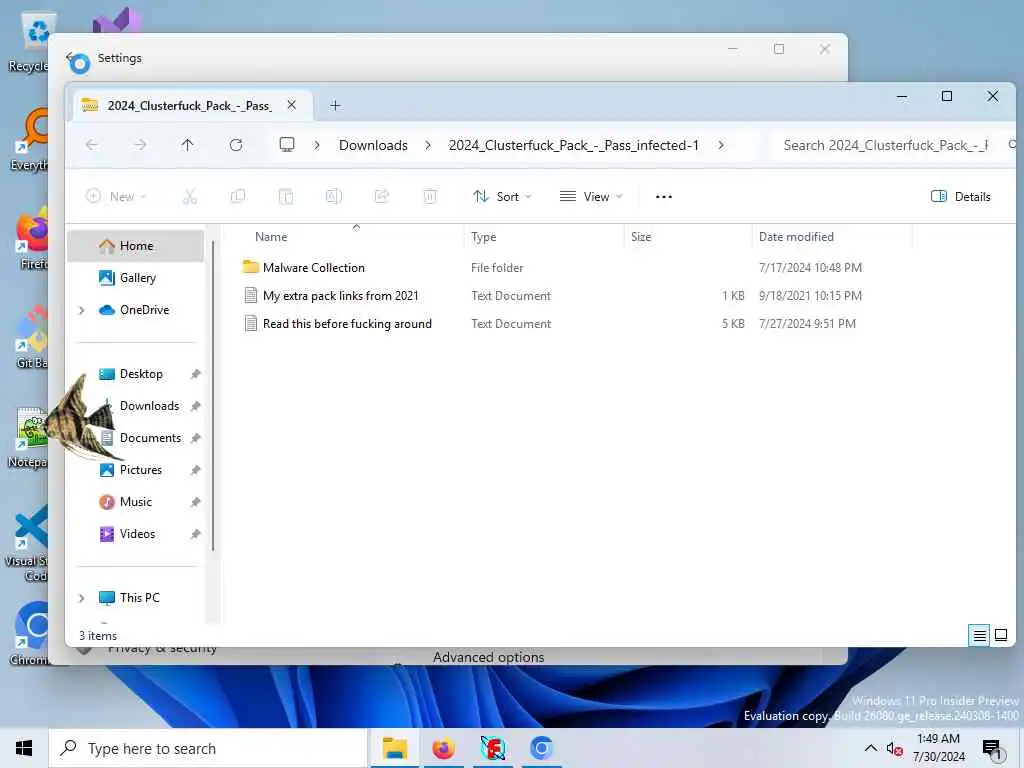The width and height of the screenshot is (1024, 768).
Task: Refresh the current folder view
Action: pos(236,145)
